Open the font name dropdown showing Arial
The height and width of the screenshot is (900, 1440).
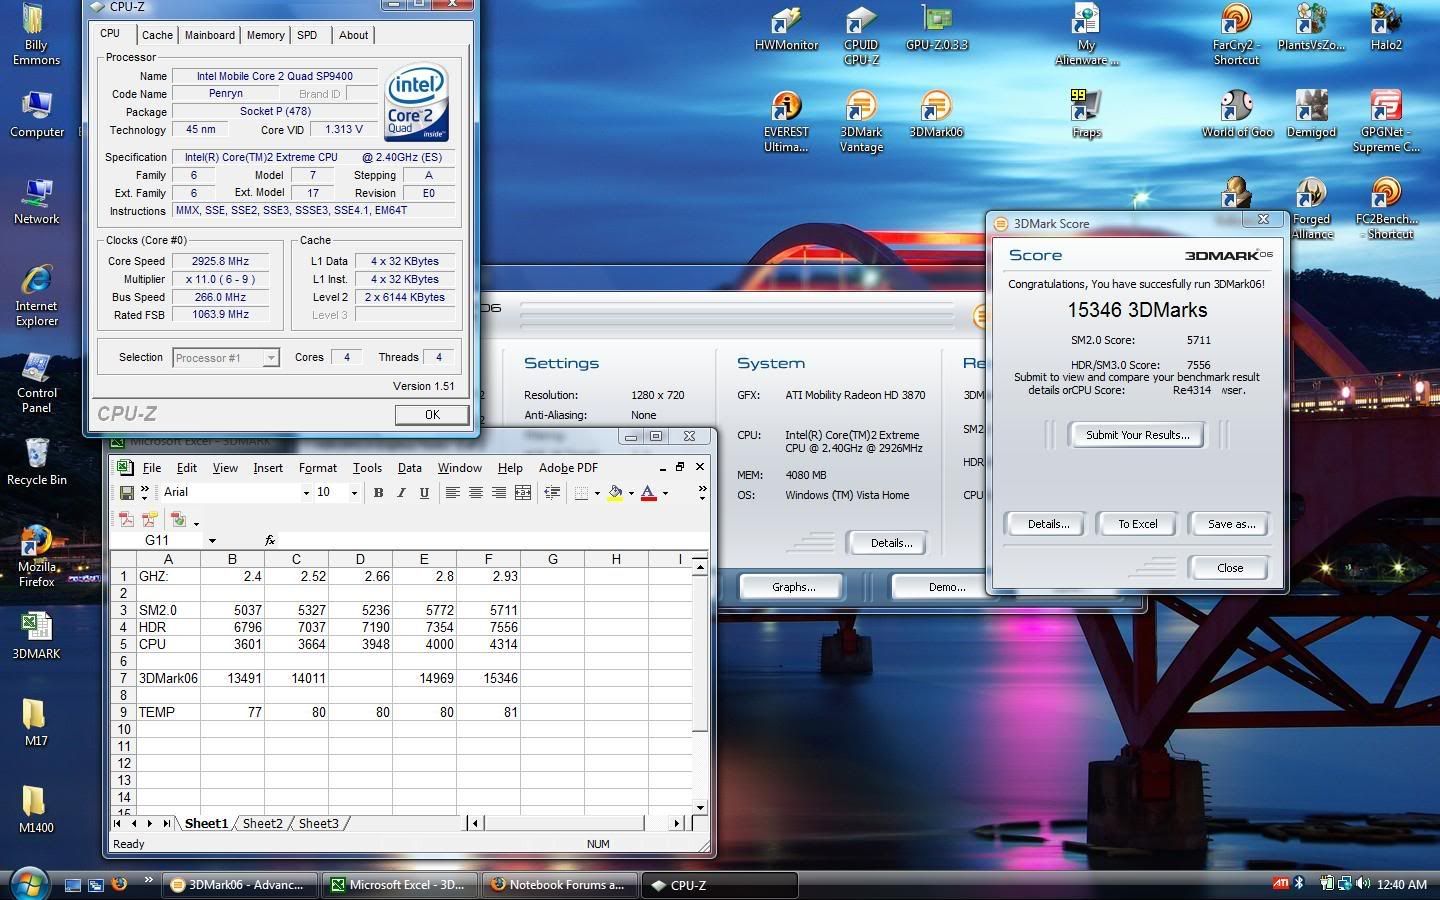(306, 493)
